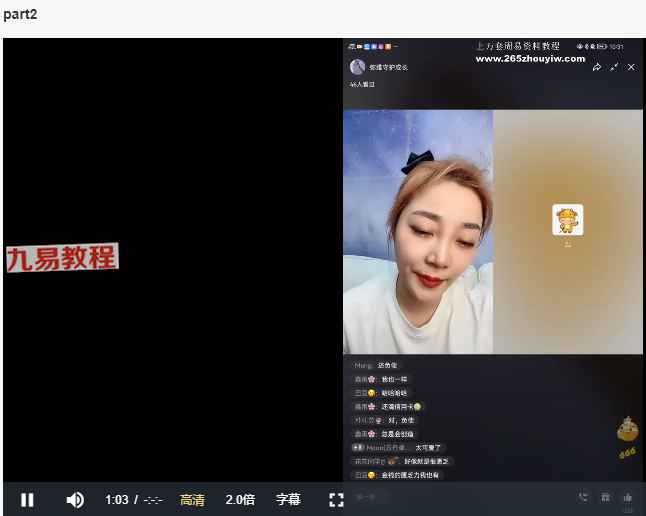The image size is (646, 516).
Task: Click the www.265zhouyiw.com watermark link
Action: 530,59
